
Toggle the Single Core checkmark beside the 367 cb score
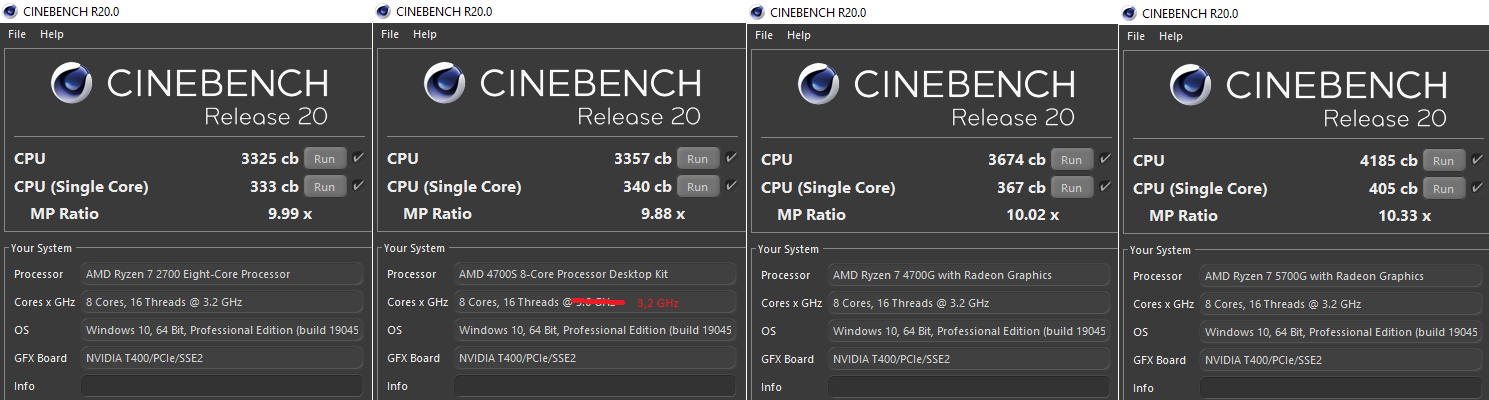[x=1105, y=187]
